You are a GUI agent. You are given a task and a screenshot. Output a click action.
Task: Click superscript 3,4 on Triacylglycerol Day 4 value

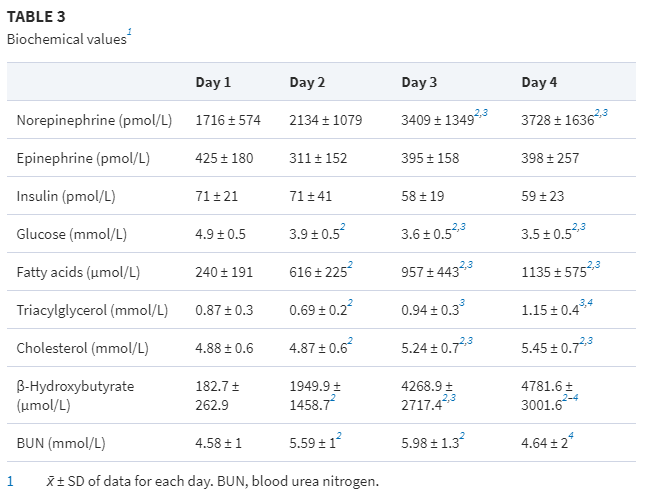point(586,305)
